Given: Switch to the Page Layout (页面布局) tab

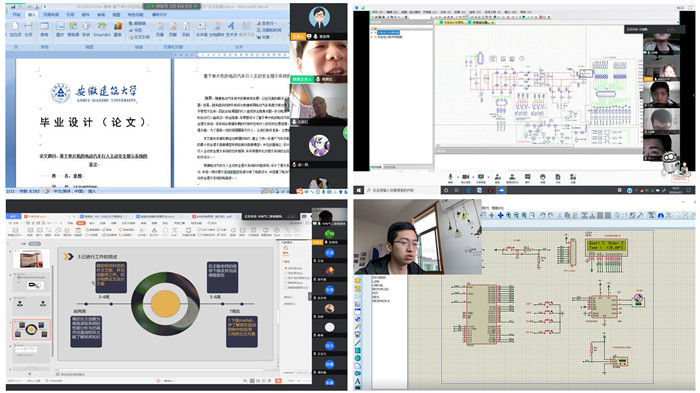Looking at the screenshot, I should coord(51,15).
